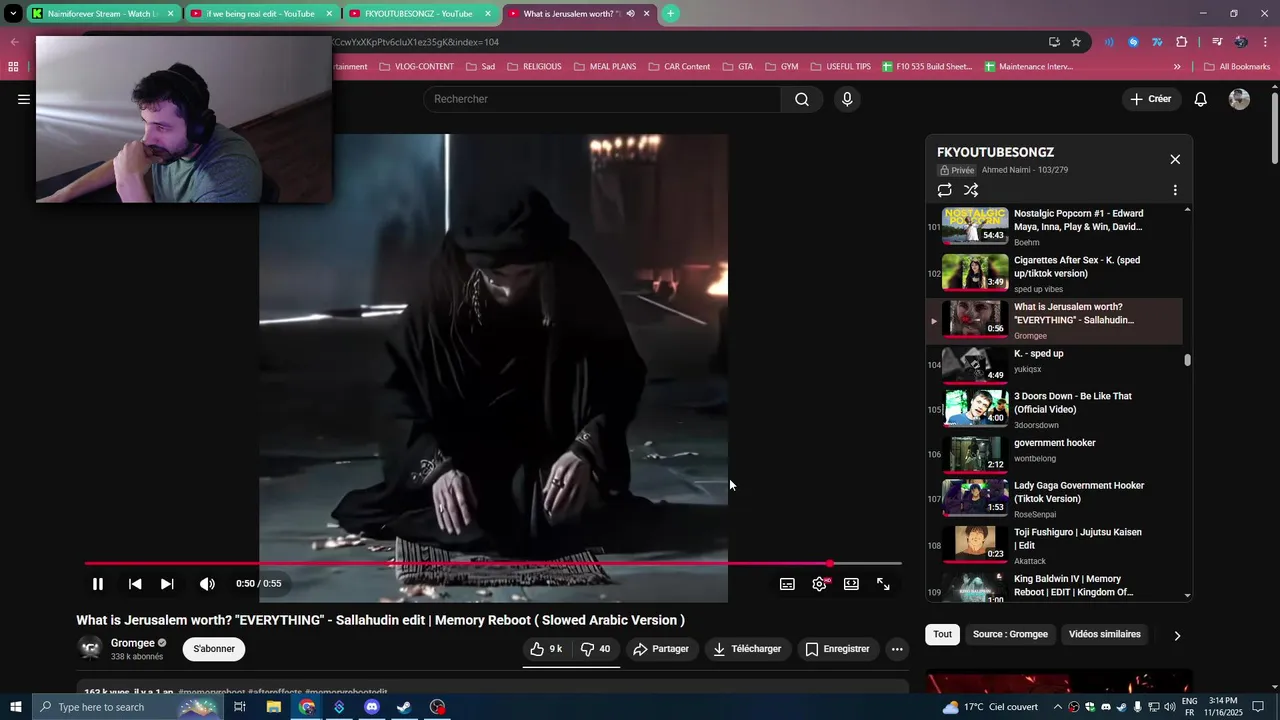Play 3 Doors Down - Be Like That

[x=1054, y=409]
